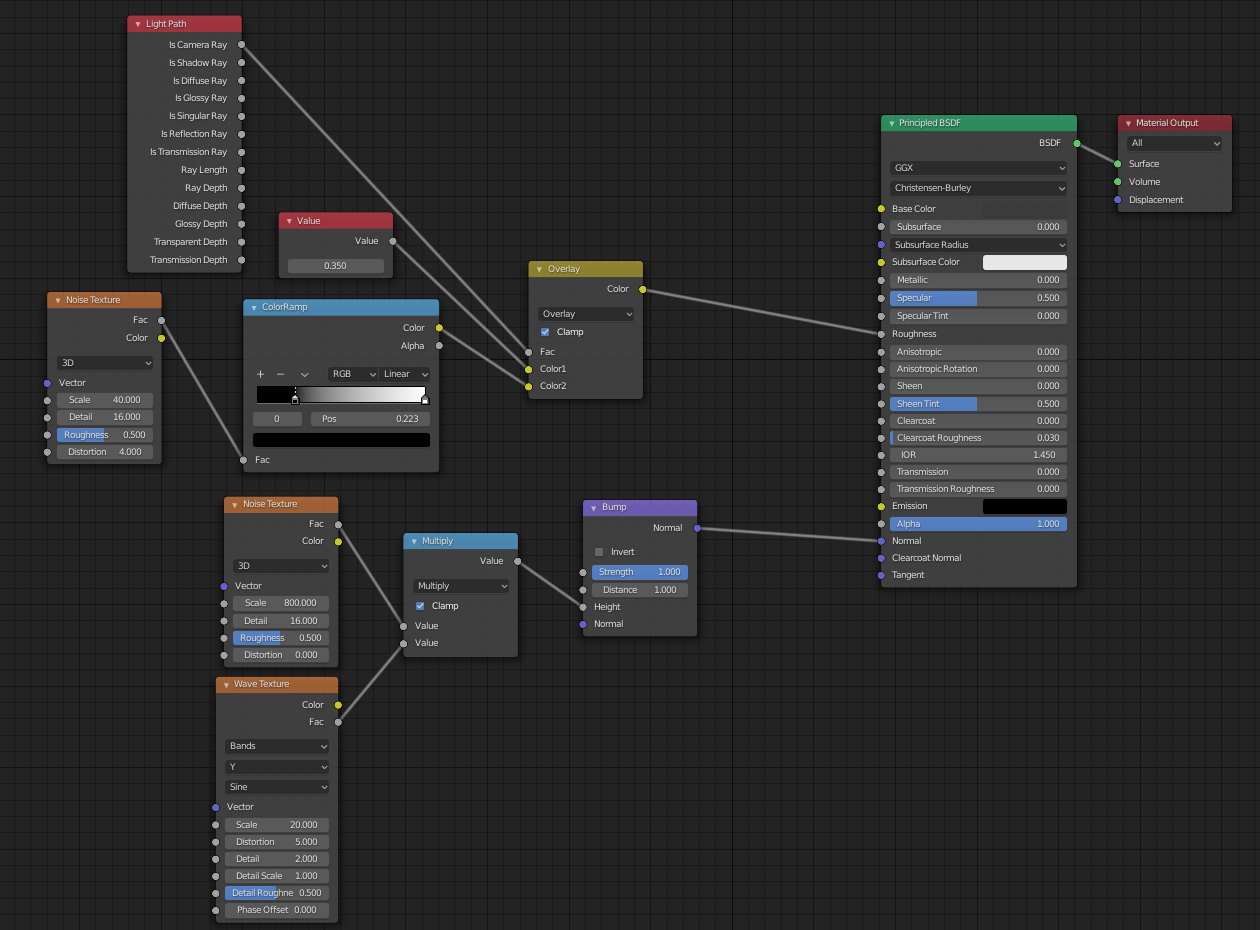Click the Is Camera Ray output socket
This screenshot has width=1260, height=930.
(x=241, y=45)
